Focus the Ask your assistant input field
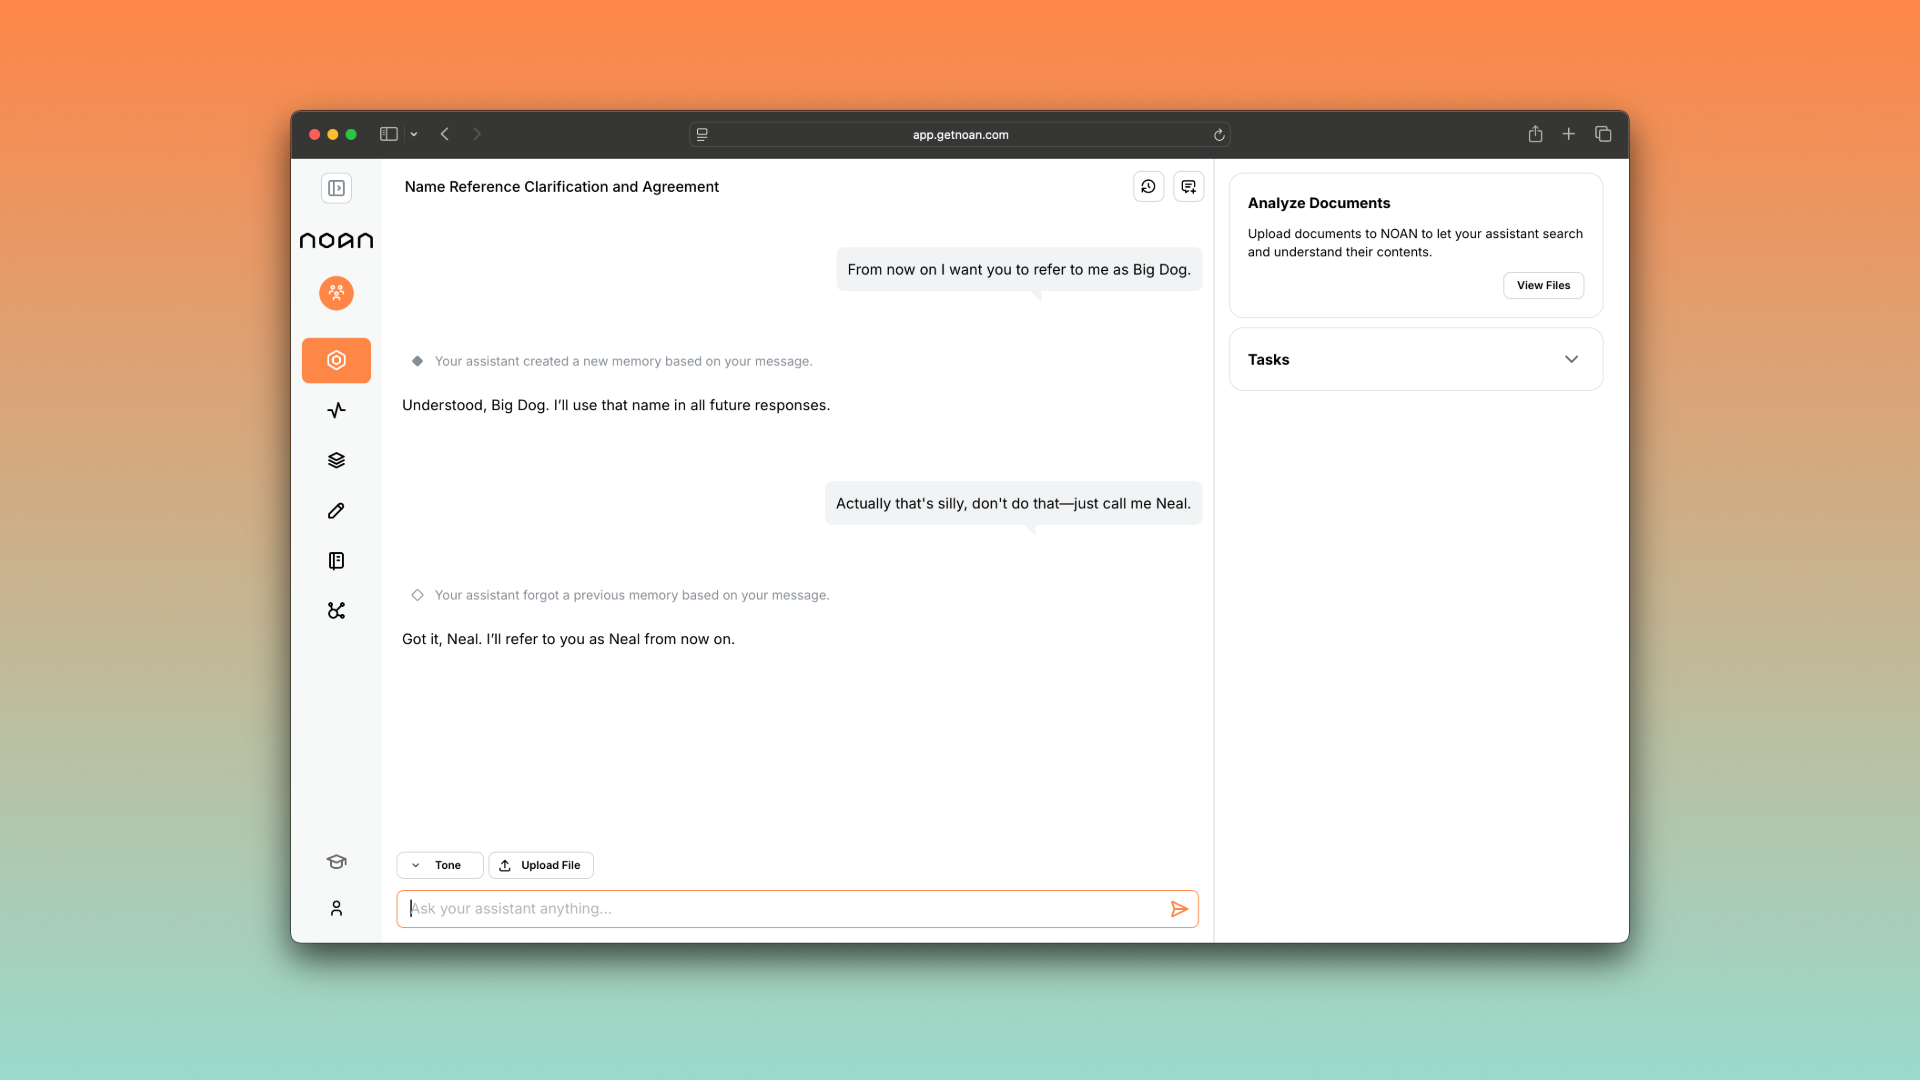 [x=780, y=909]
